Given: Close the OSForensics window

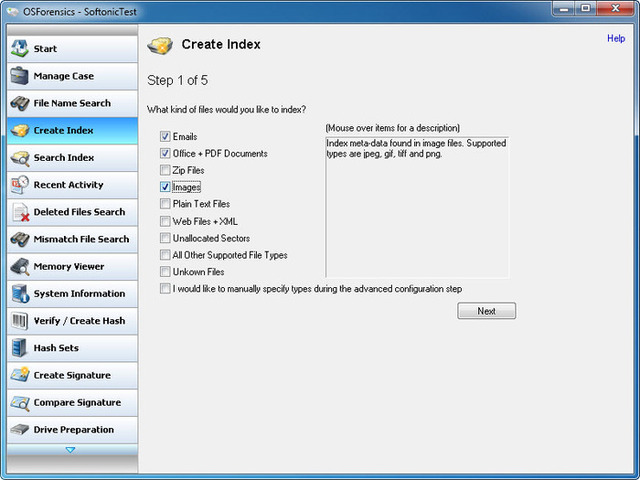Looking at the screenshot, I should coord(616,9).
